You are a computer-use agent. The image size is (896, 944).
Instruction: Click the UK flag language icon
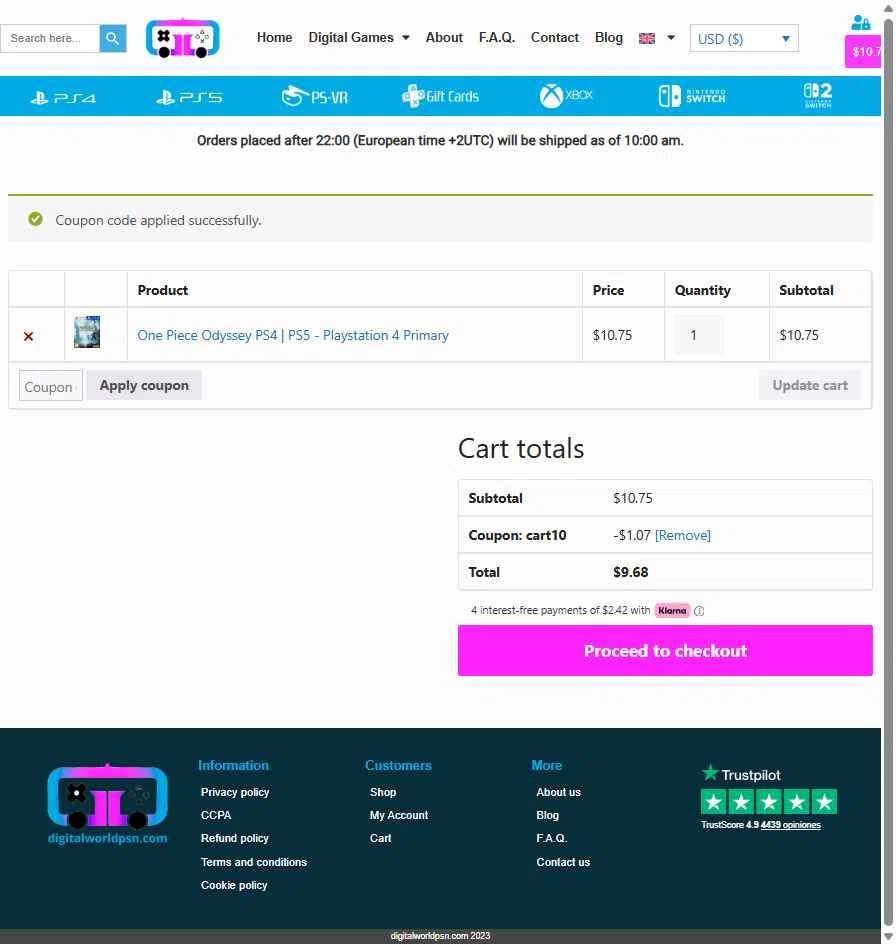pos(647,39)
